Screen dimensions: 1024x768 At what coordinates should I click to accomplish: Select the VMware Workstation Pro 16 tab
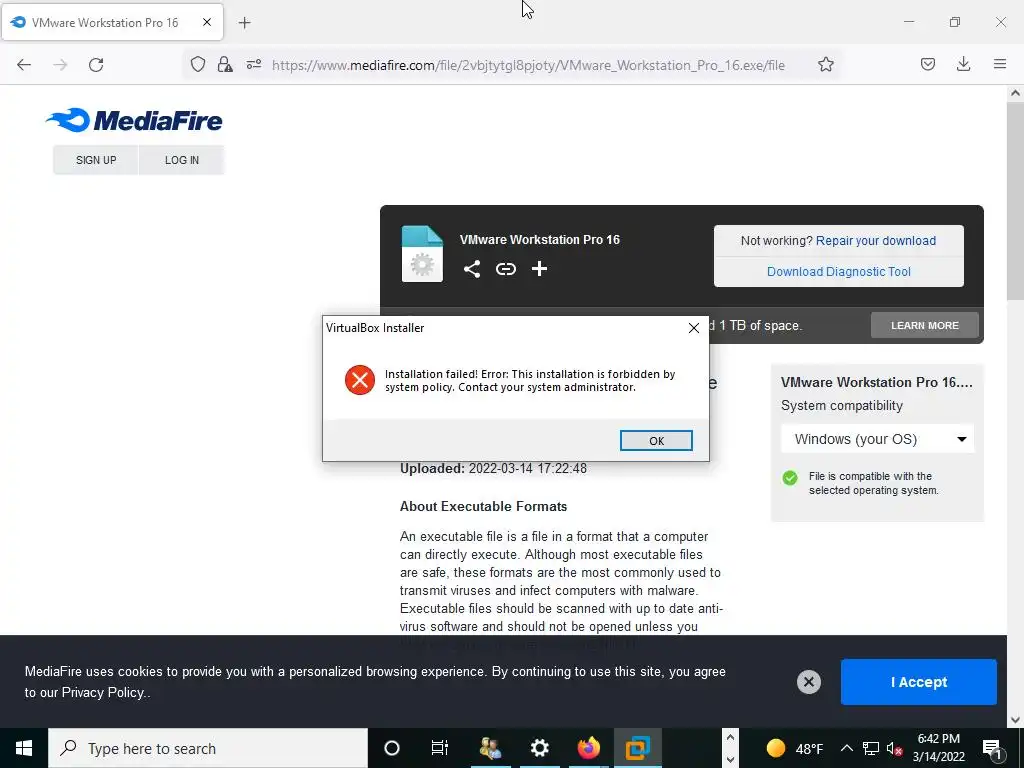[x=112, y=22]
